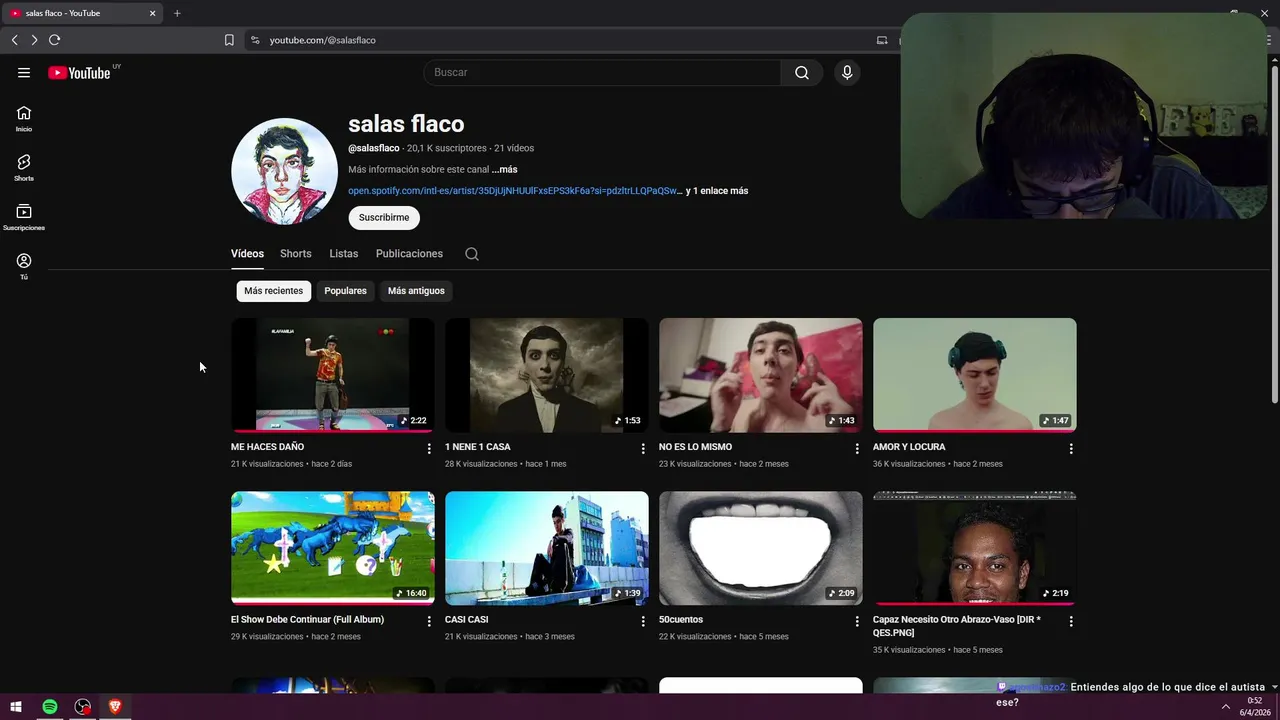The image size is (1280, 720).
Task: Open options menu for CASI CASI
Action: point(643,621)
